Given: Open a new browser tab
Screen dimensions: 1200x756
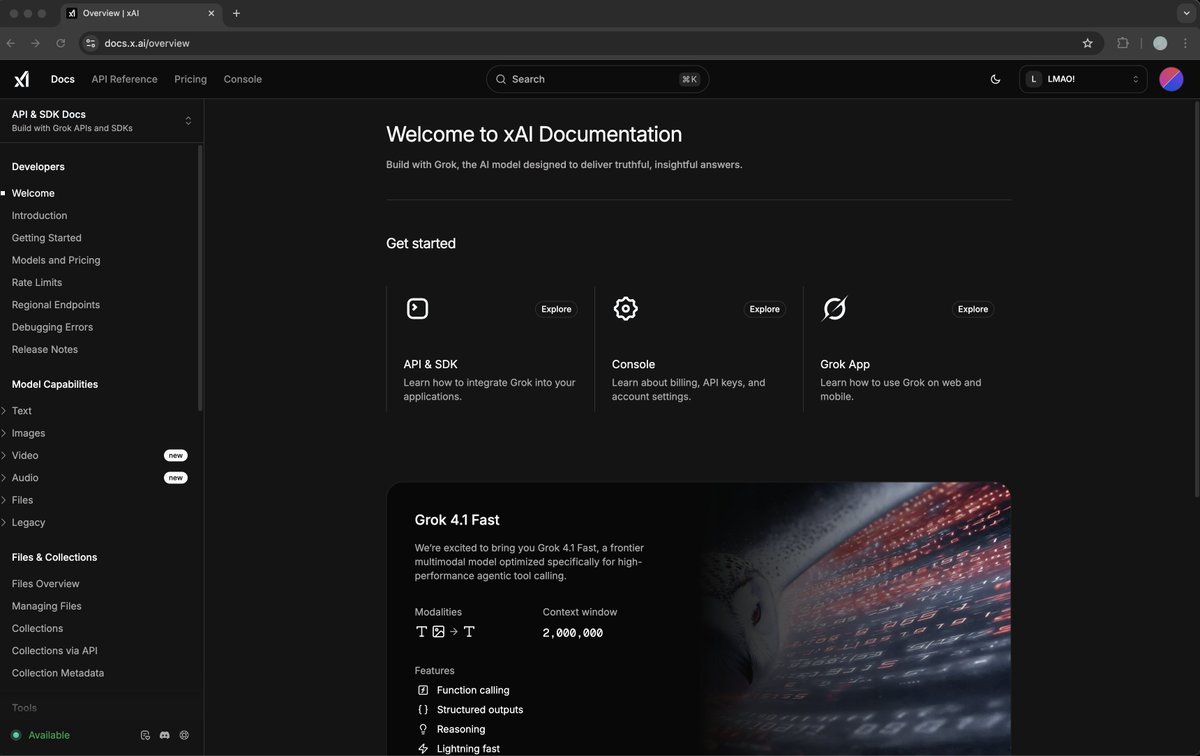Looking at the screenshot, I should [x=236, y=13].
